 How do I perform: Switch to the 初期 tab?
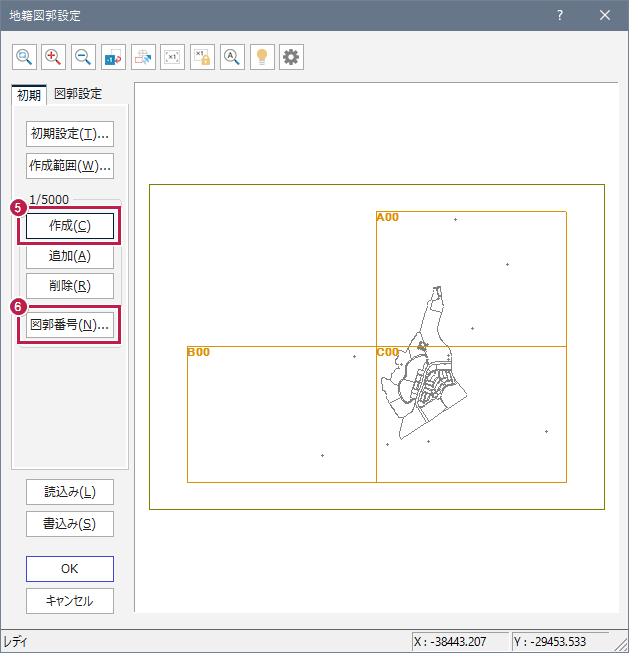[x=29, y=95]
